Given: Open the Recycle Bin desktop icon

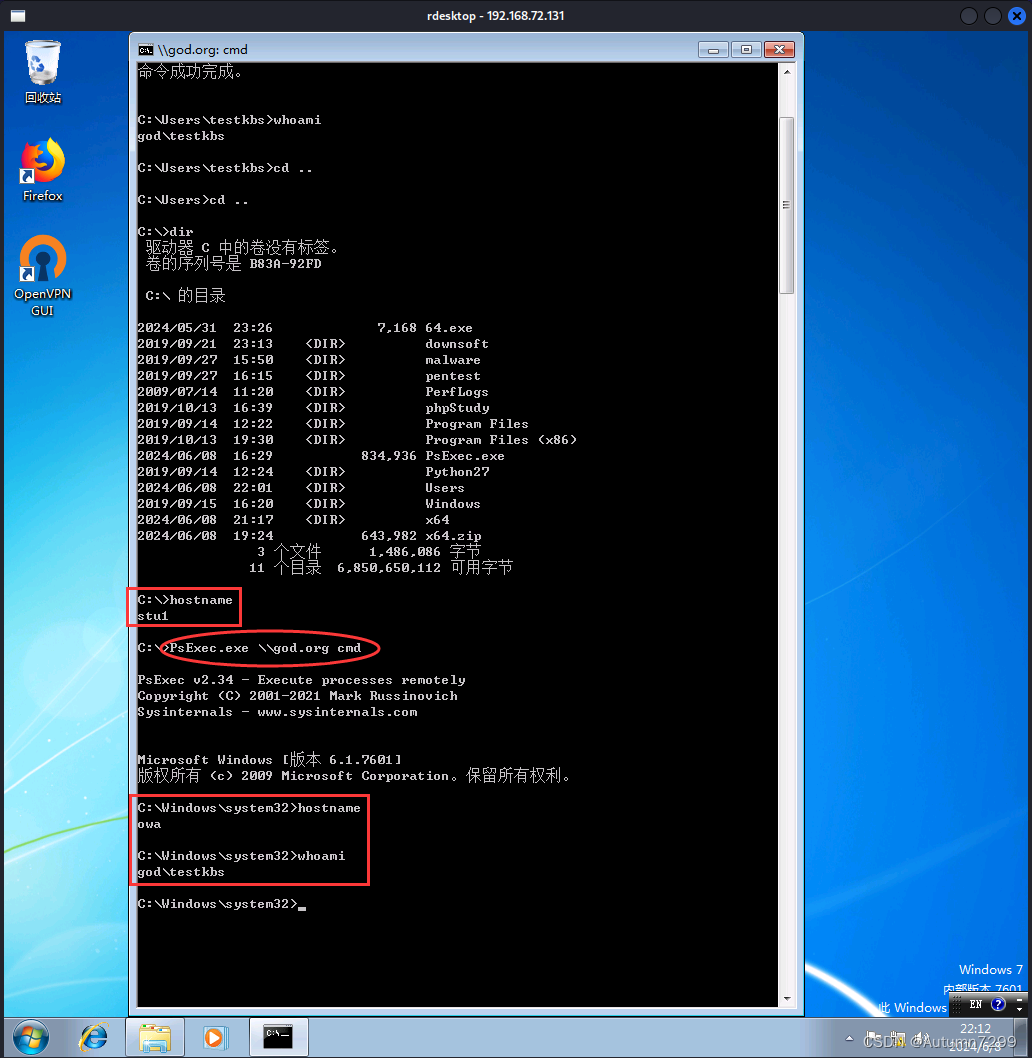Looking at the screenshot, I should click(x=43, y=72).
